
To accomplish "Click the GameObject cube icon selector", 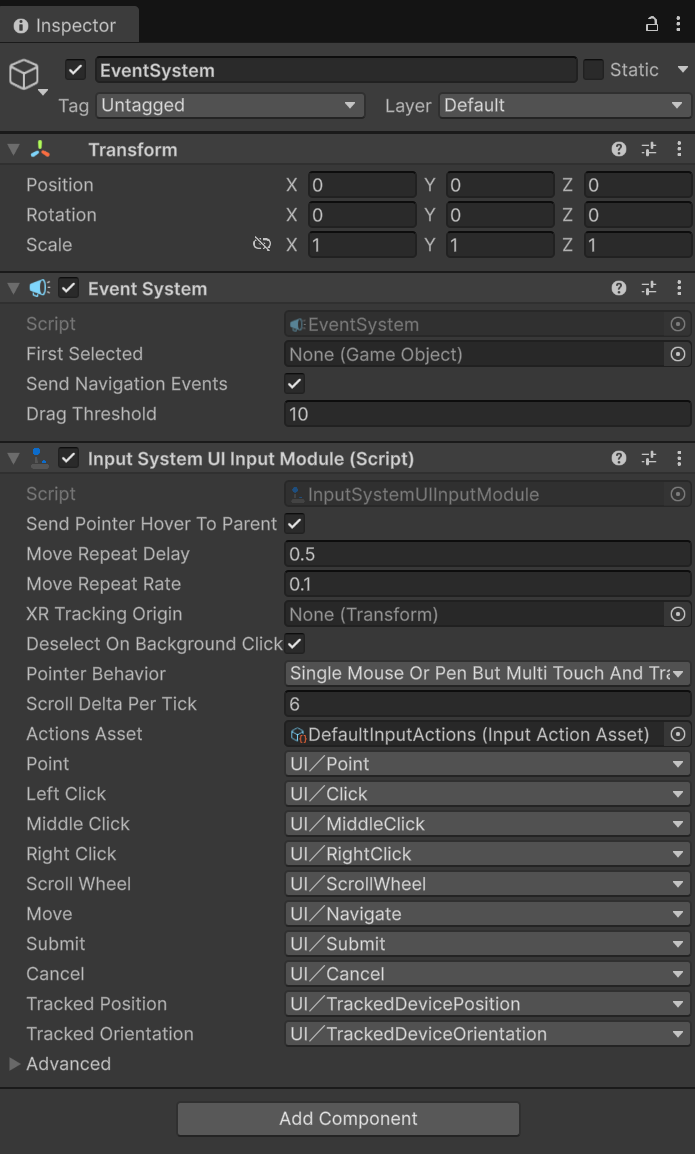I will tap(28, 76).
